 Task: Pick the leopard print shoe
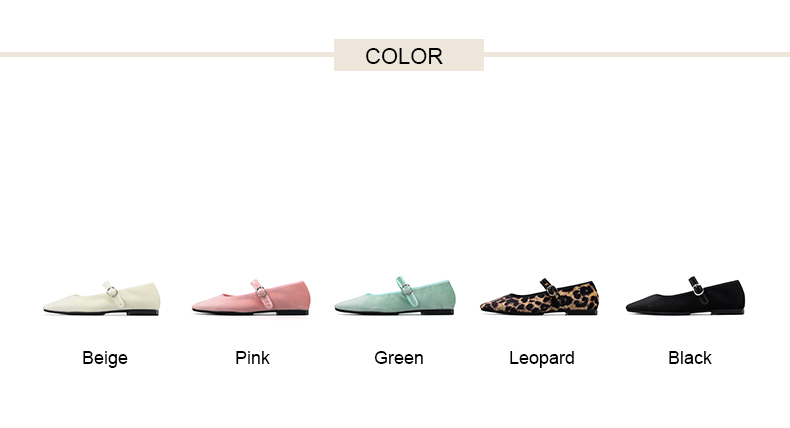point(540,296)
